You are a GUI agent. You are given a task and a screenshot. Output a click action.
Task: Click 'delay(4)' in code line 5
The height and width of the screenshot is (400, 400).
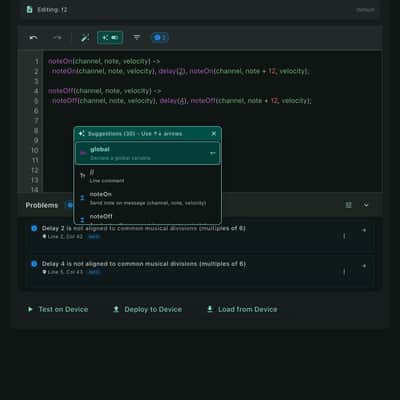coord(173,101)
